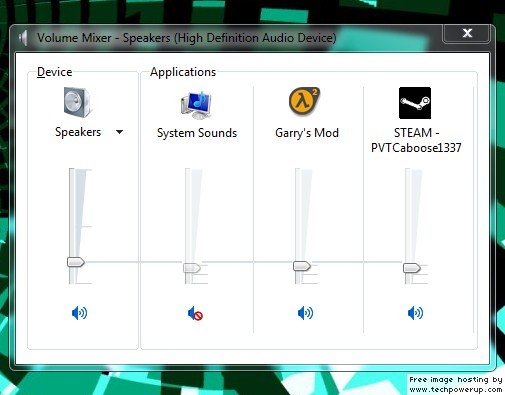
Task: Mute STEAM - PVTCaboose1337 audio
Action: click(x=415, y=313)
